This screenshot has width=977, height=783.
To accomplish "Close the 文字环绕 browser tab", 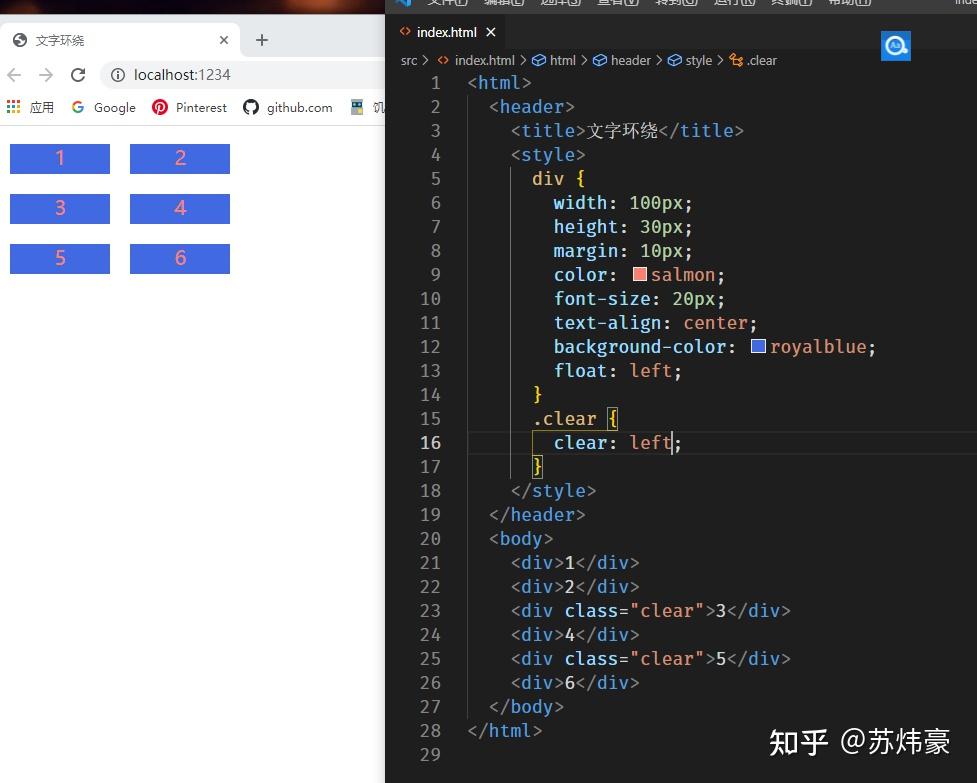I will (x=224, y=40).
